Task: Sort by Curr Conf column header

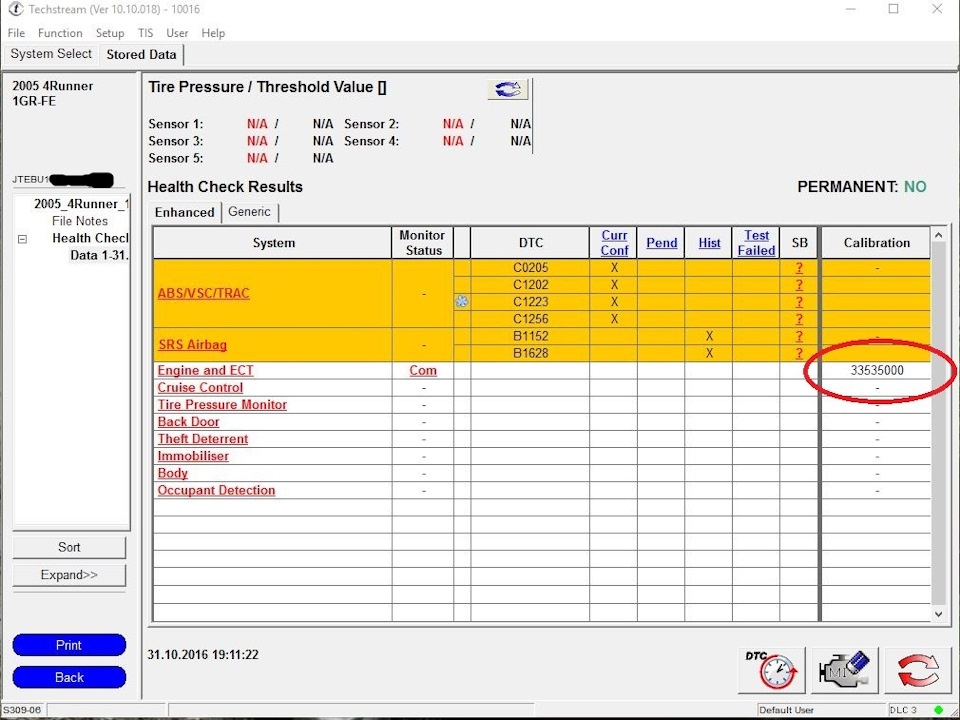Action: 614,243
